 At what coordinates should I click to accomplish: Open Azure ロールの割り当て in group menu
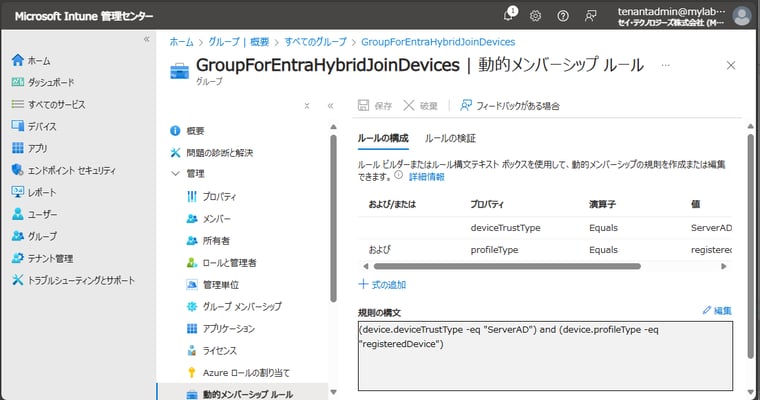point(238,372)
